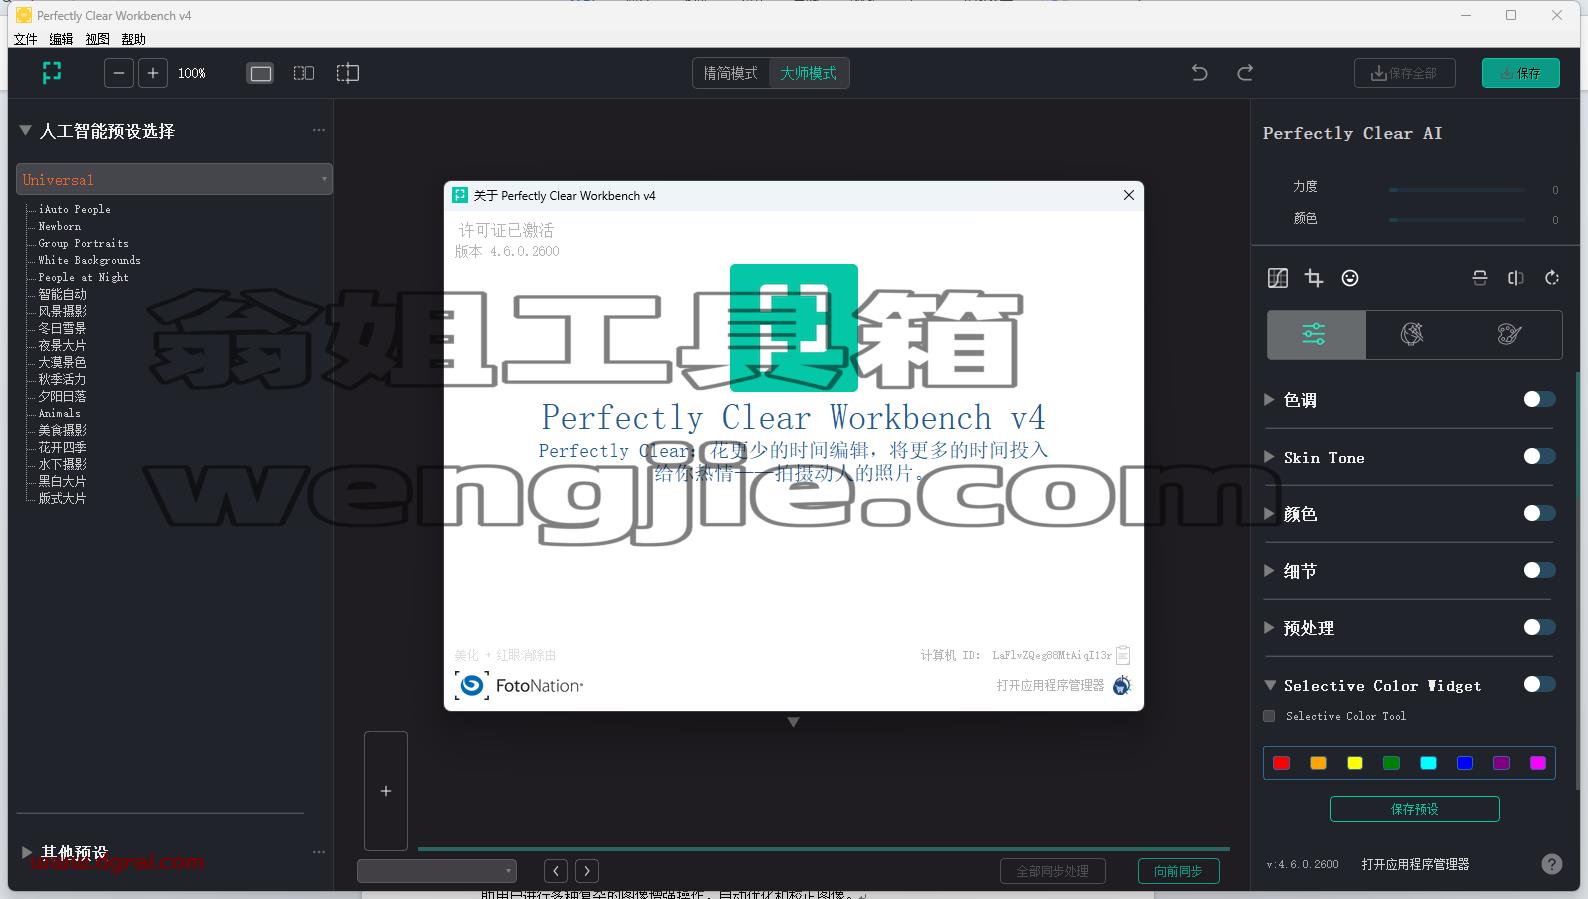This screenshot has width=1588, height=899.
Task: Switch to 大师模式 mode
Action: click(809, 73)
